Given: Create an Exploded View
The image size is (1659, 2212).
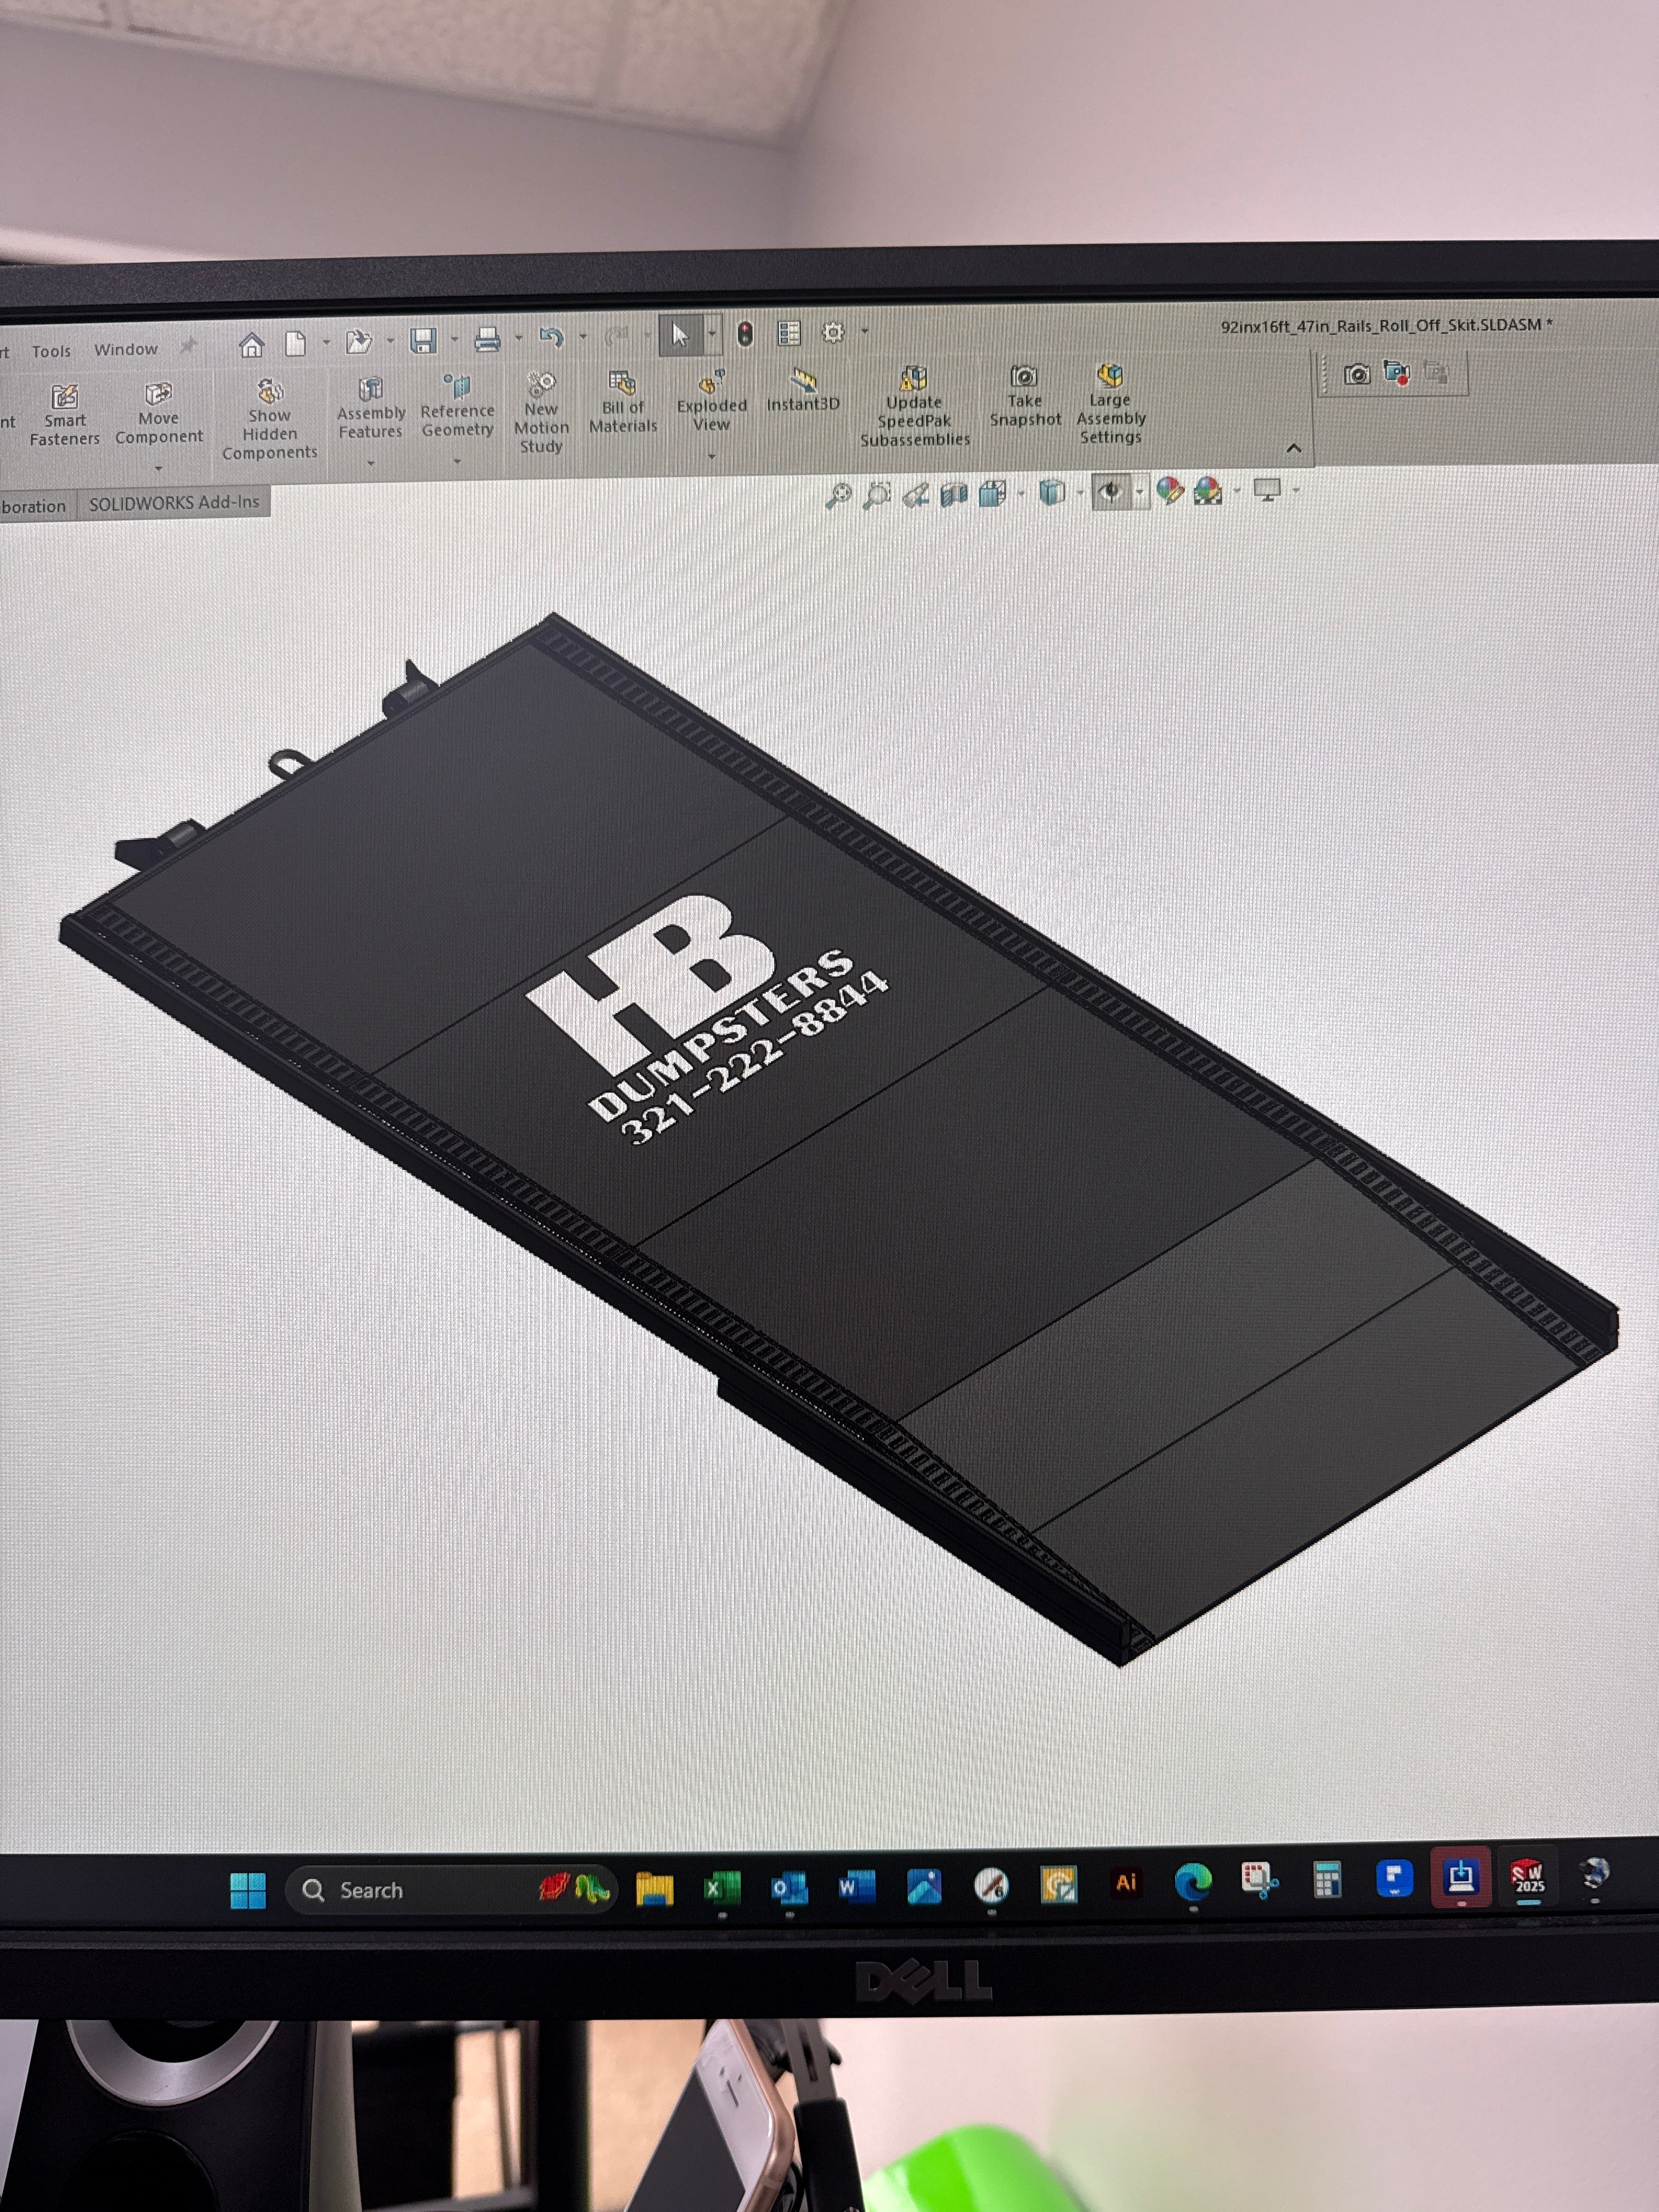Looking at the screenshot, I should 711,400.
